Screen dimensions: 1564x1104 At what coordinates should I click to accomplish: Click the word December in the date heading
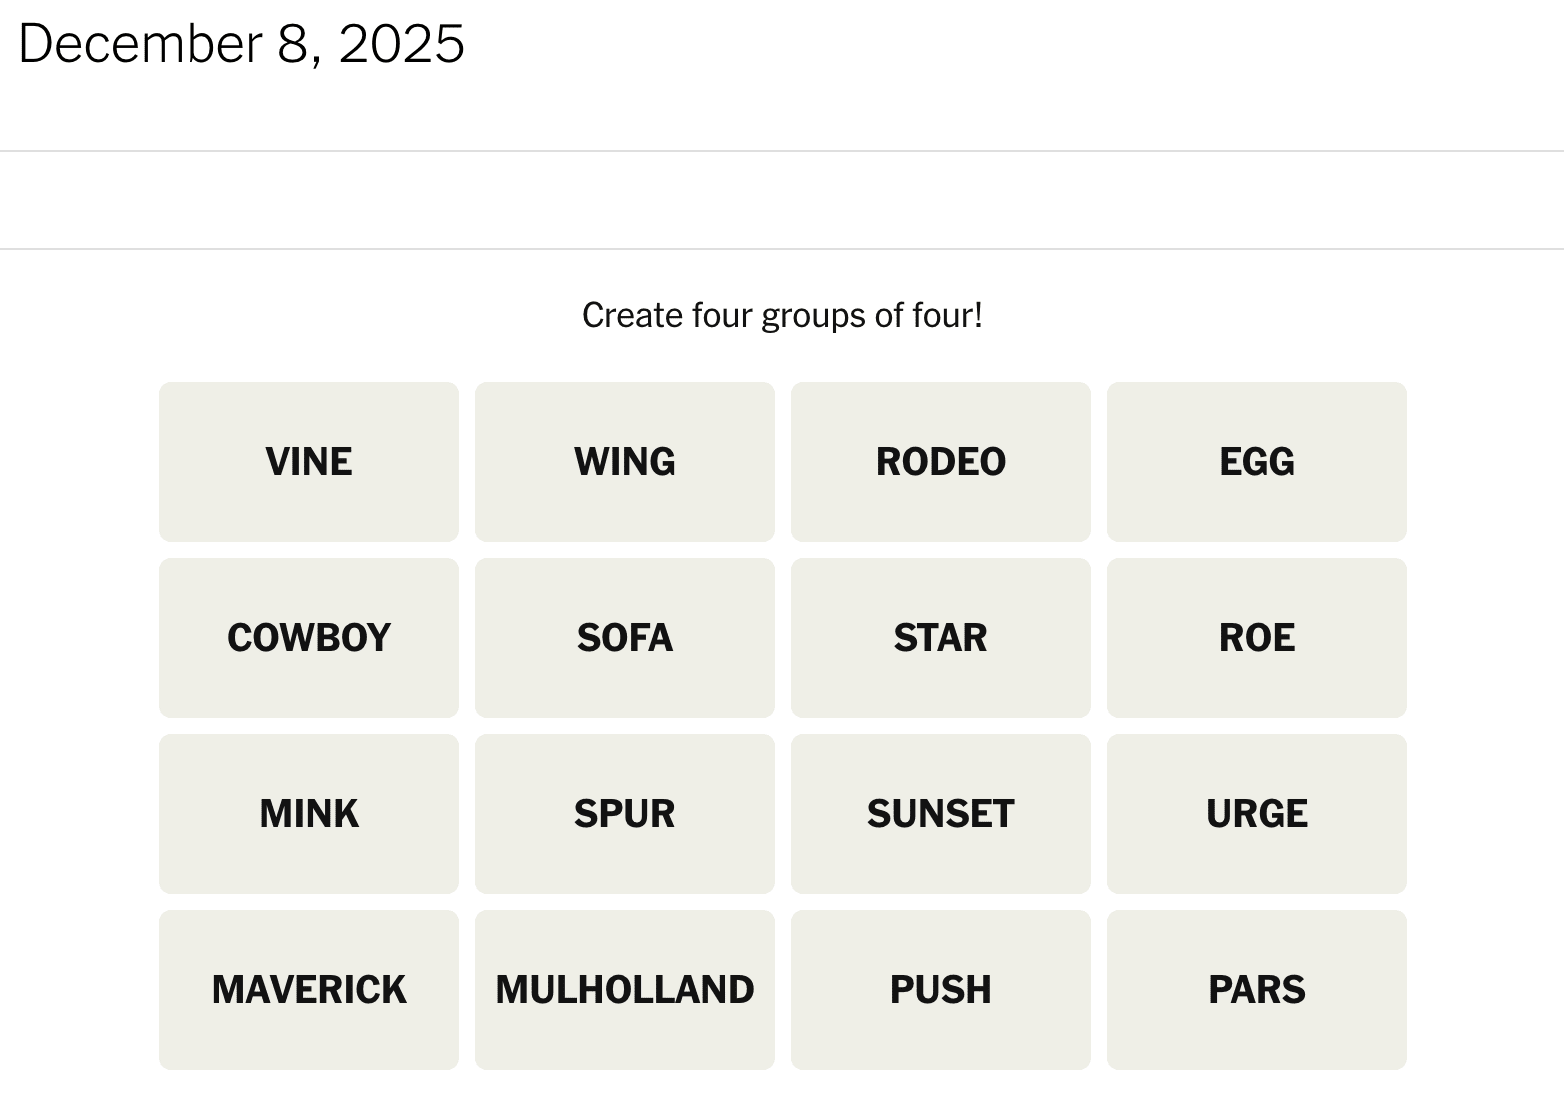[140, 44]
